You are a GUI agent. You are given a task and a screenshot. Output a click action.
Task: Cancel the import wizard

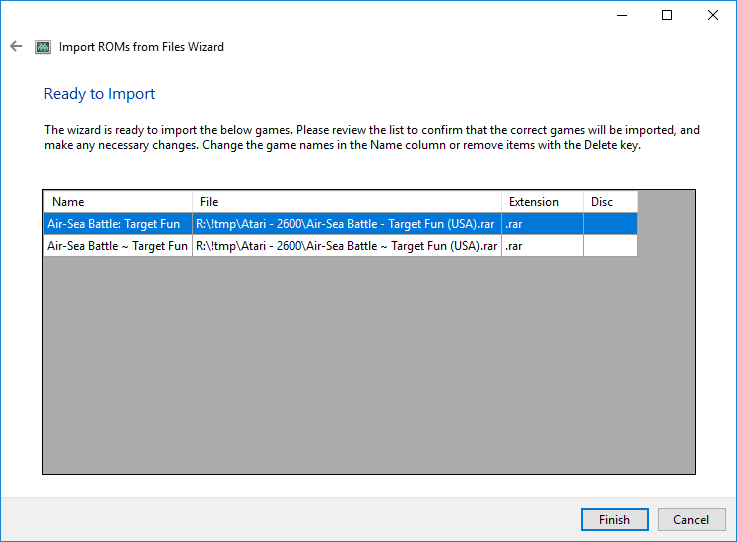[691, 519]
